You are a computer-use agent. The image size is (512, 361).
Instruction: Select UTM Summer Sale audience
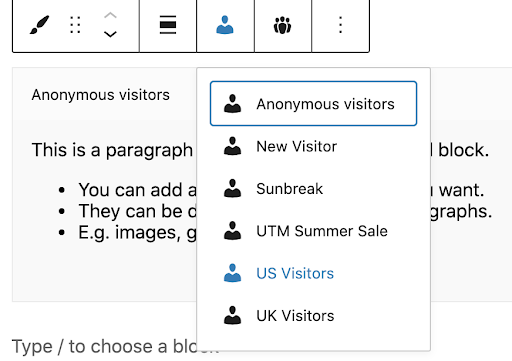click(x=313, y=231)
